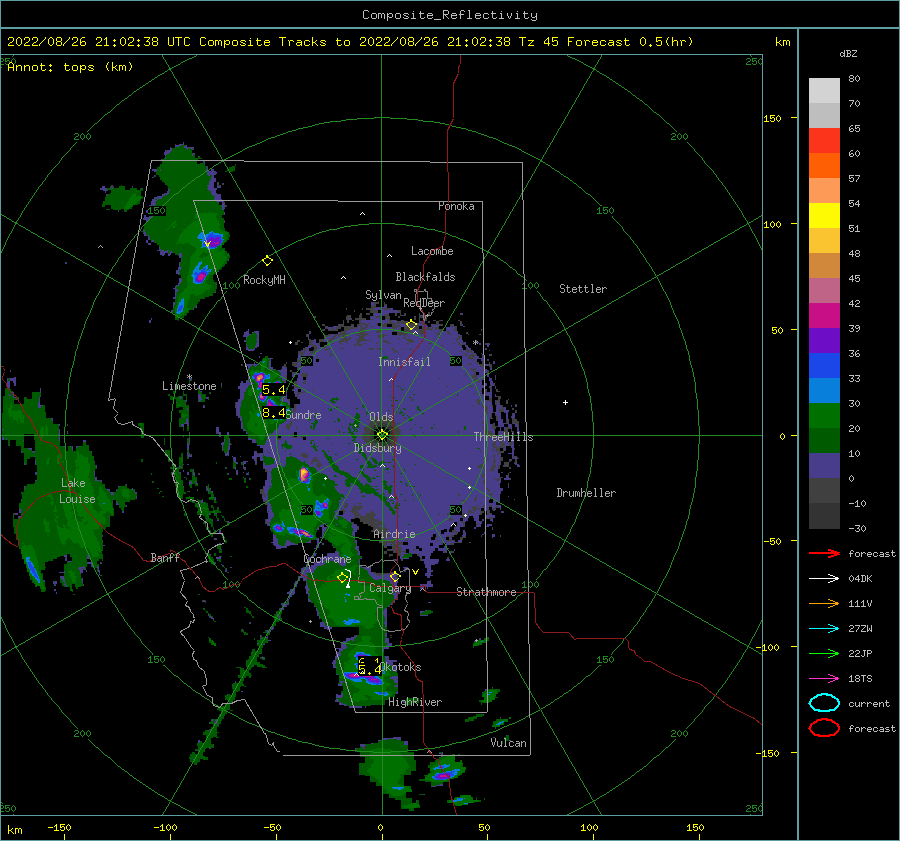Click yellow diamond marker below RedDeer label

(x=412, y=325)
